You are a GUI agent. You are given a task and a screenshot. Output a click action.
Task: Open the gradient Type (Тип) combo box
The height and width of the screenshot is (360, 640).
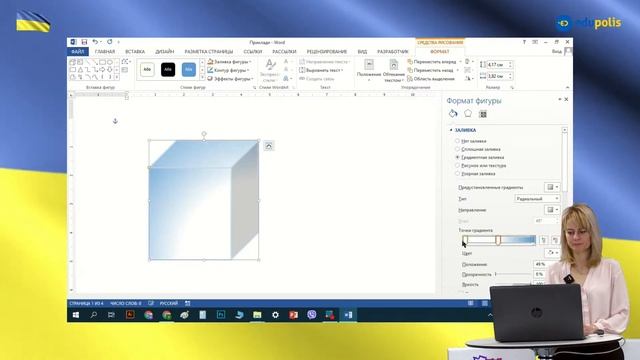537,199
